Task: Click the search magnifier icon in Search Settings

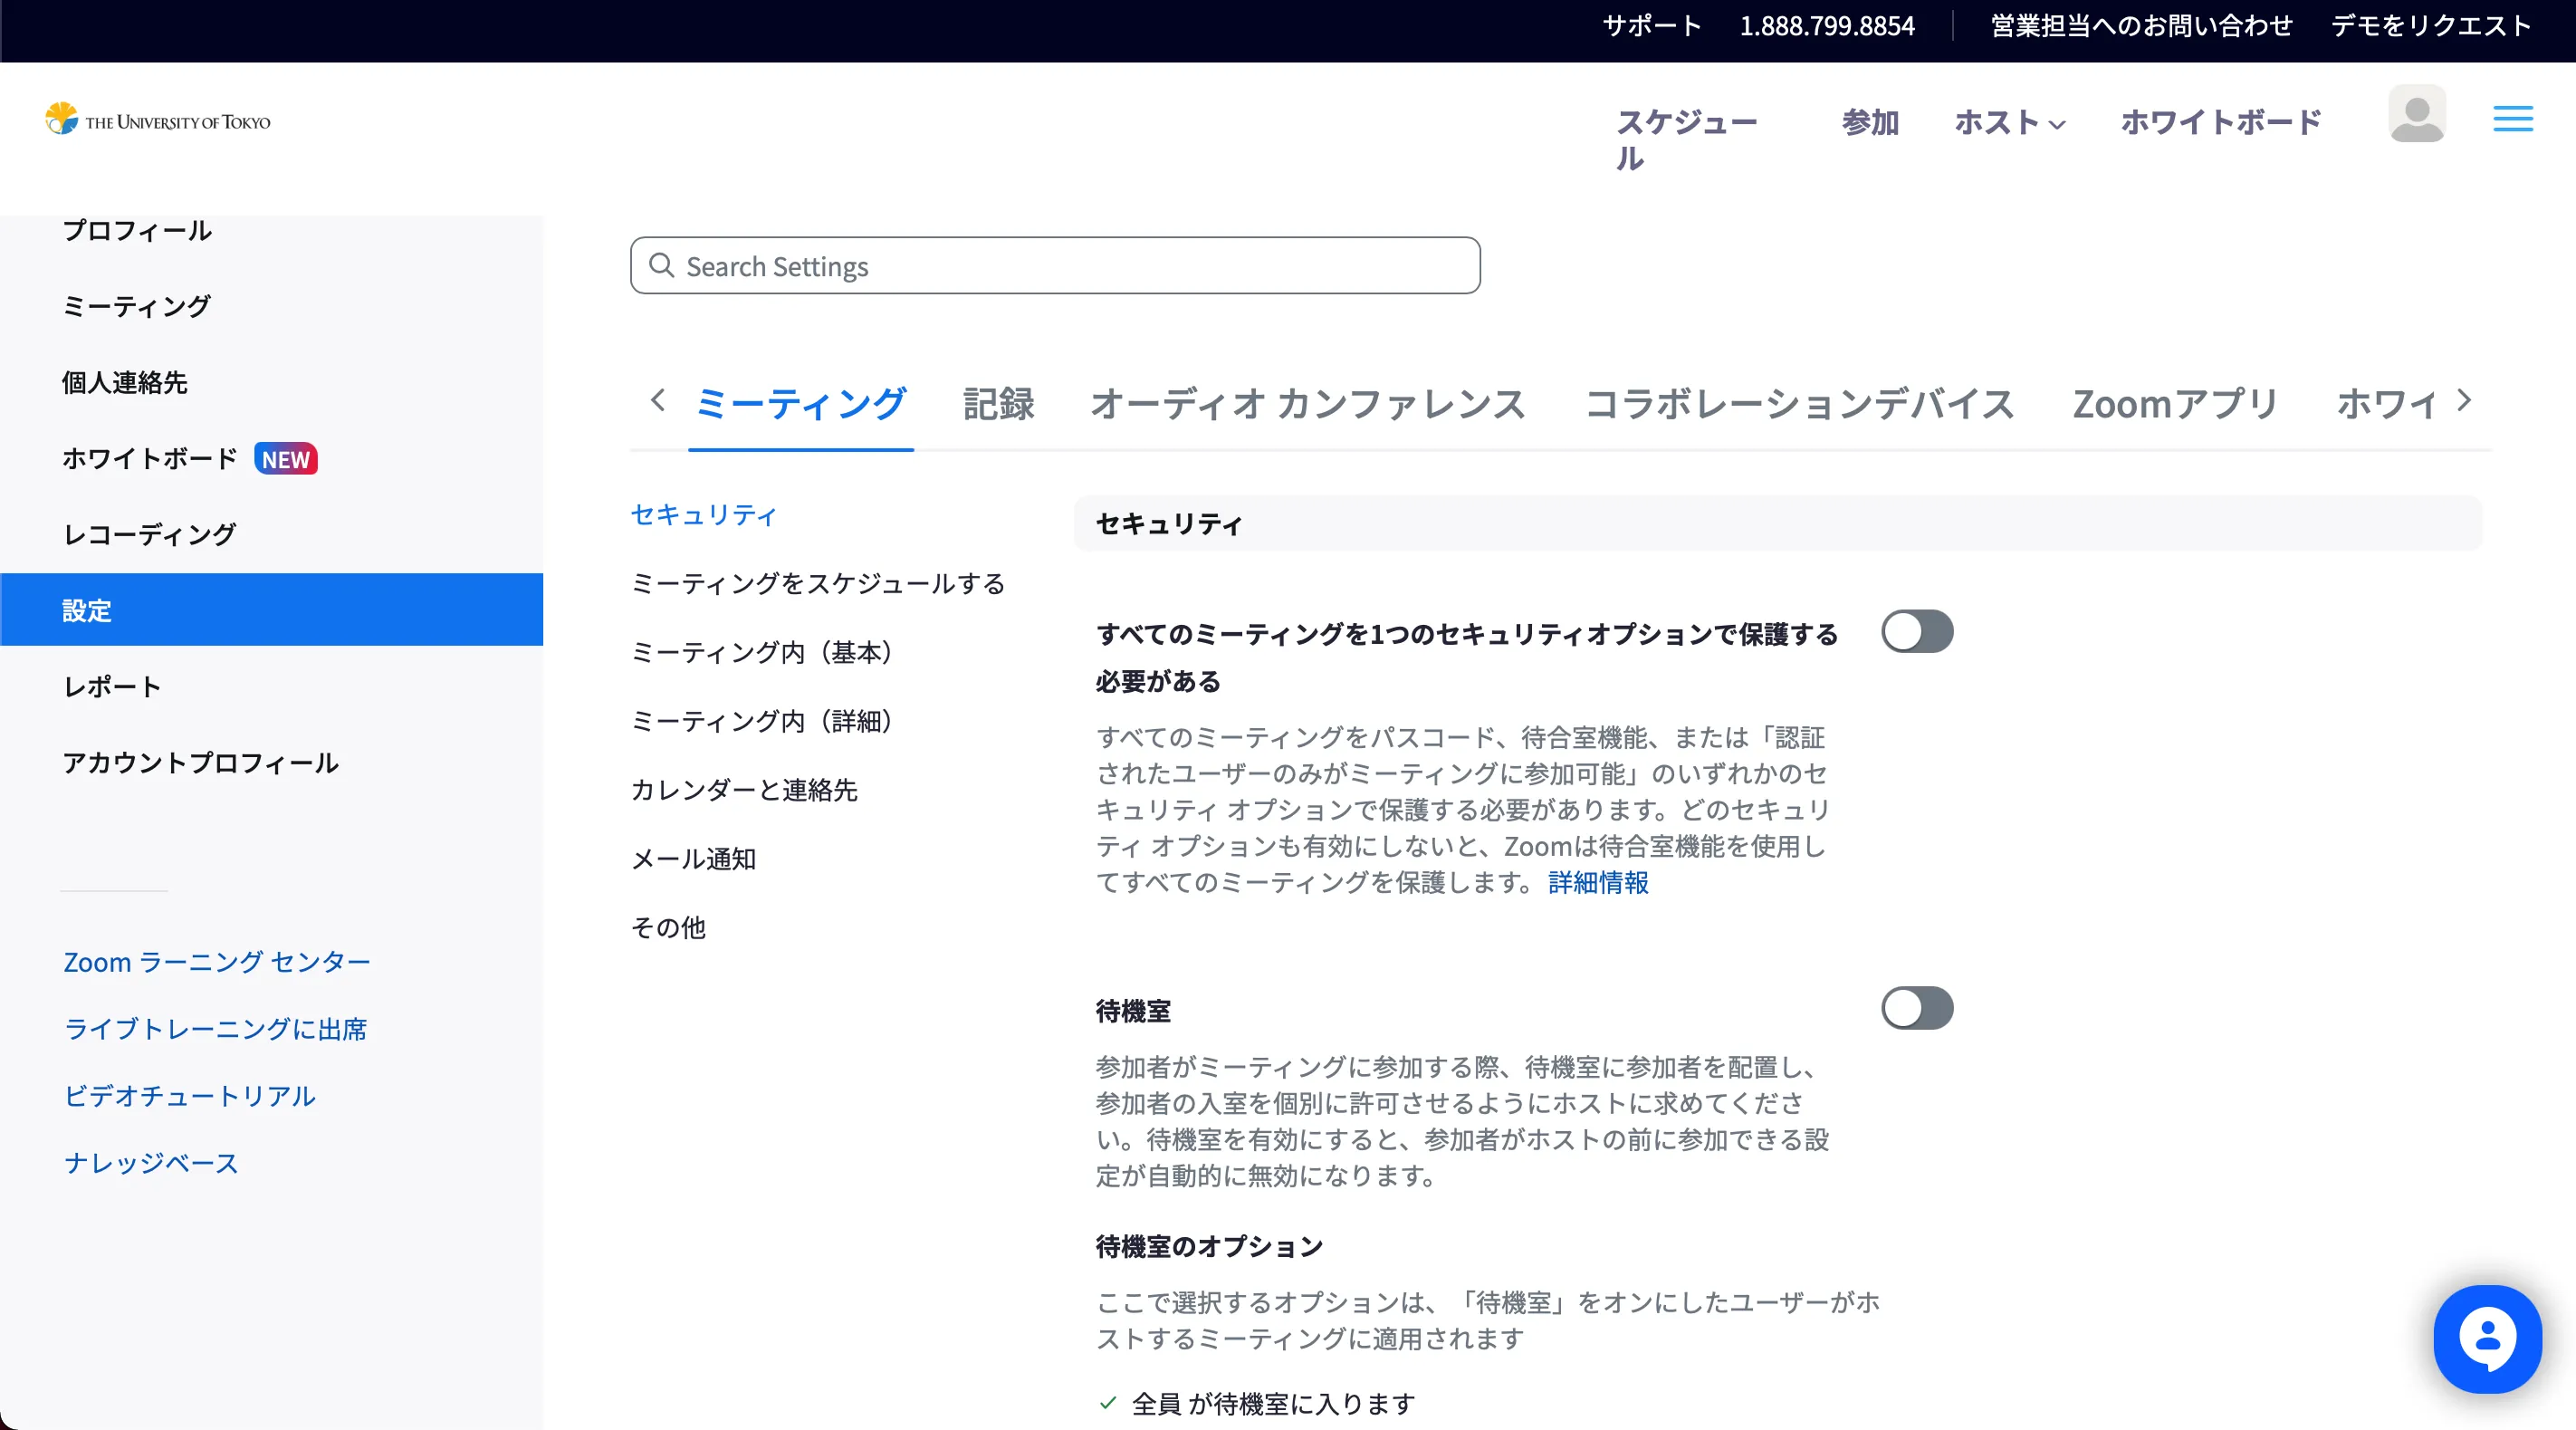Action: click(661, 265)
